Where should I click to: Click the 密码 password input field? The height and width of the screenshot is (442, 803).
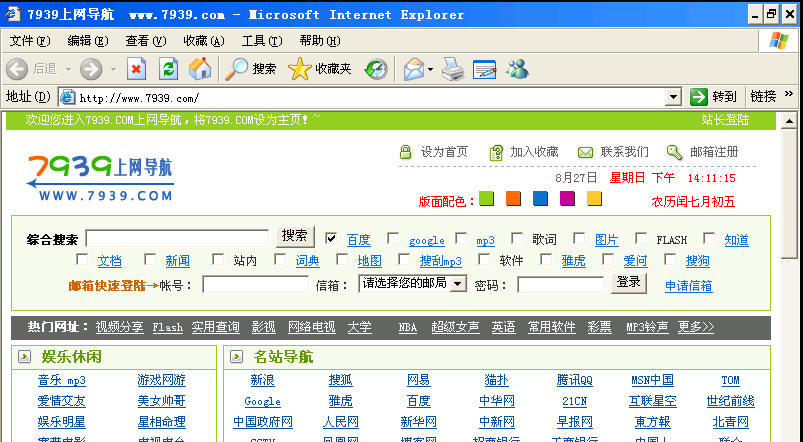[x=560, y=284]
